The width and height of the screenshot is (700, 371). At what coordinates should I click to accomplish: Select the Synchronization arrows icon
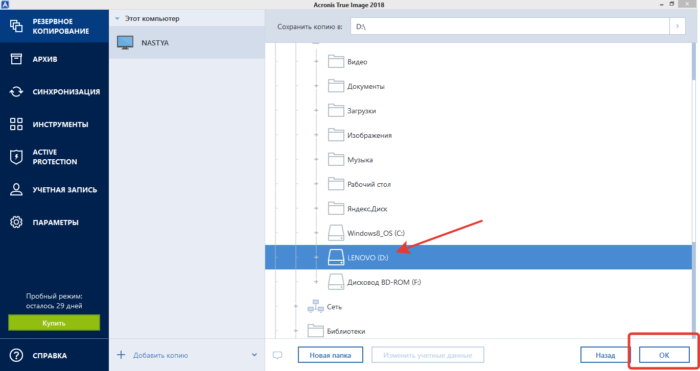coord(16,92)
